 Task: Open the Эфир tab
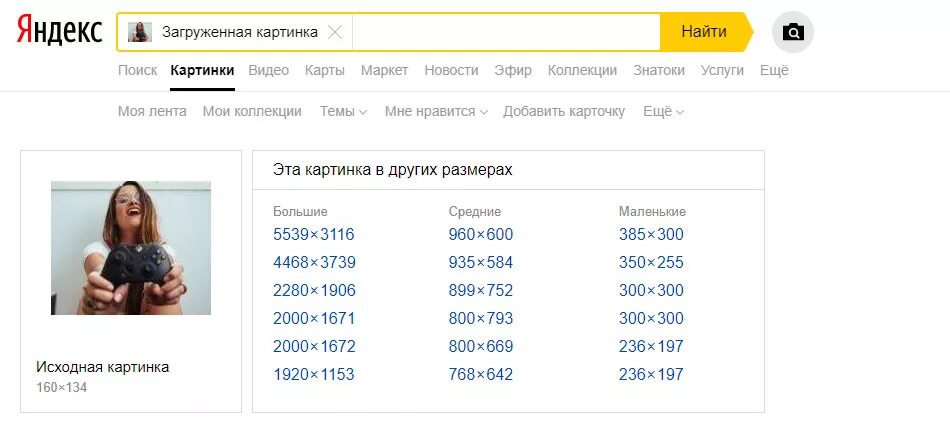[x=513, y=70]
